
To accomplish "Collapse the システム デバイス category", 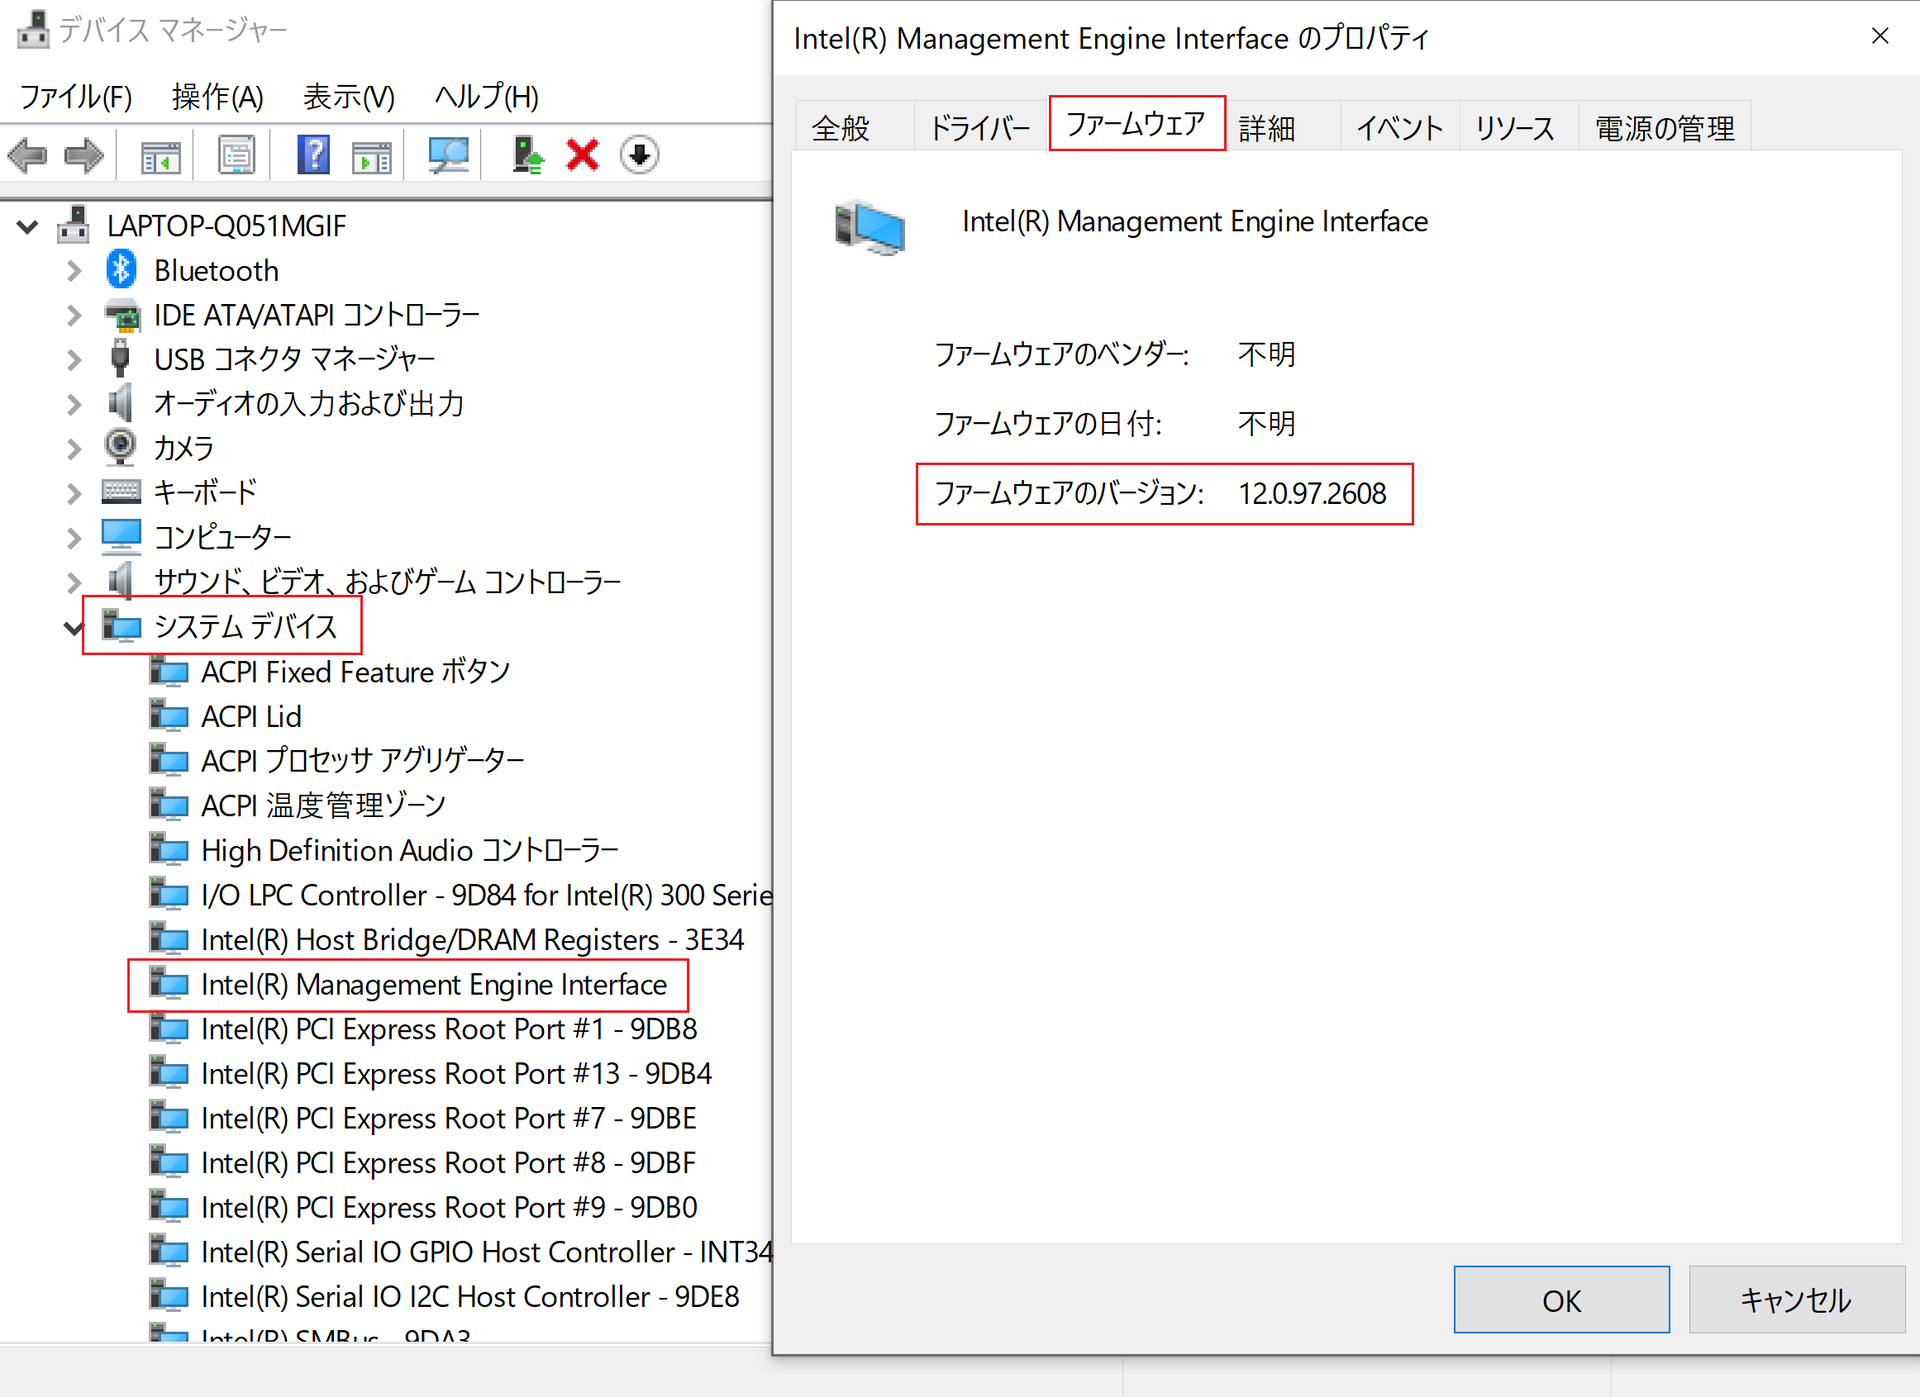I will click(x=73, y=628).
